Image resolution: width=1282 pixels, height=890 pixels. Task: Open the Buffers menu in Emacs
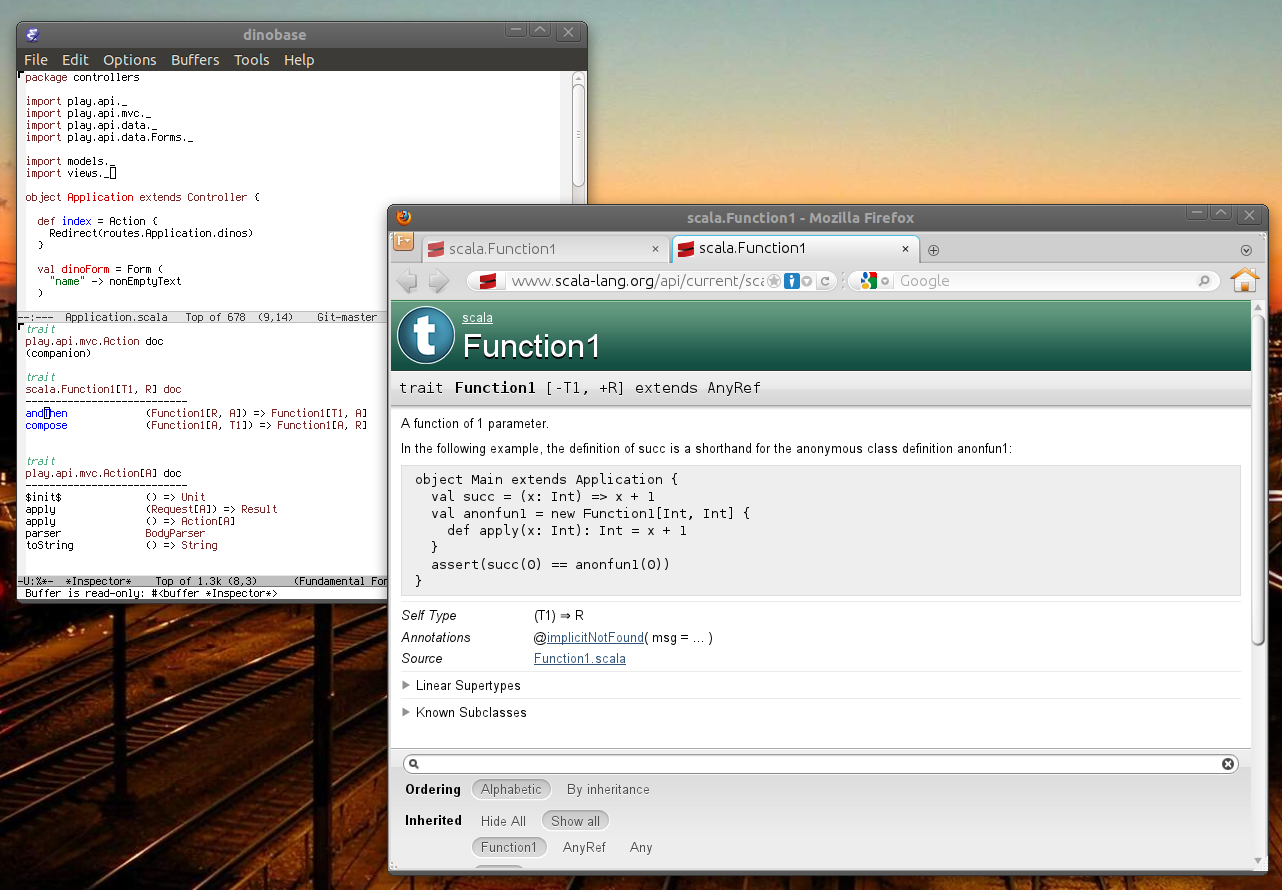coord(194,59)
